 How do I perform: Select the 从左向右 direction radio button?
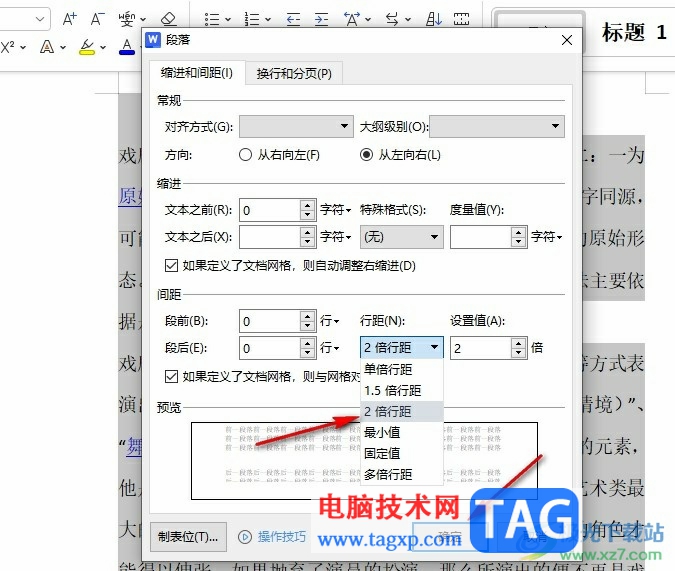click(366, 155)
